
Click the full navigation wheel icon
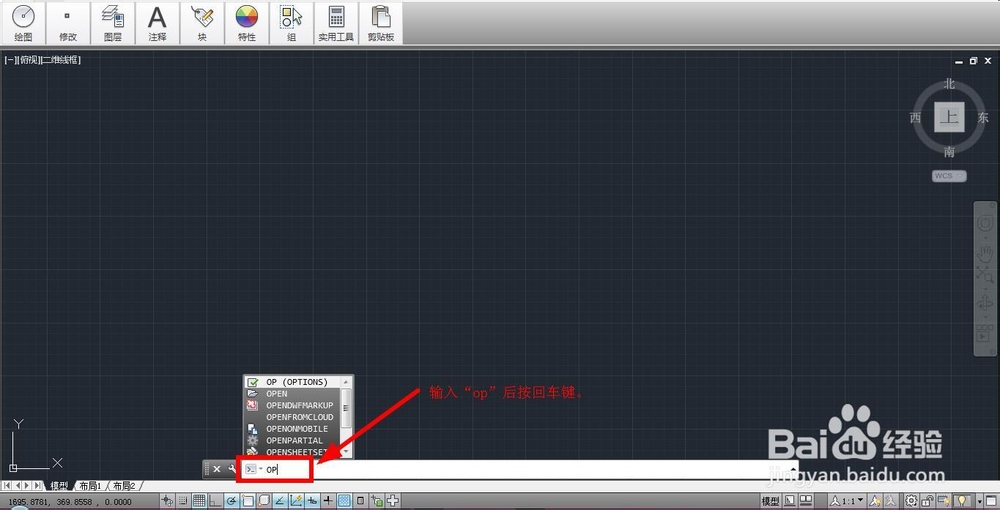pos(985,223)
